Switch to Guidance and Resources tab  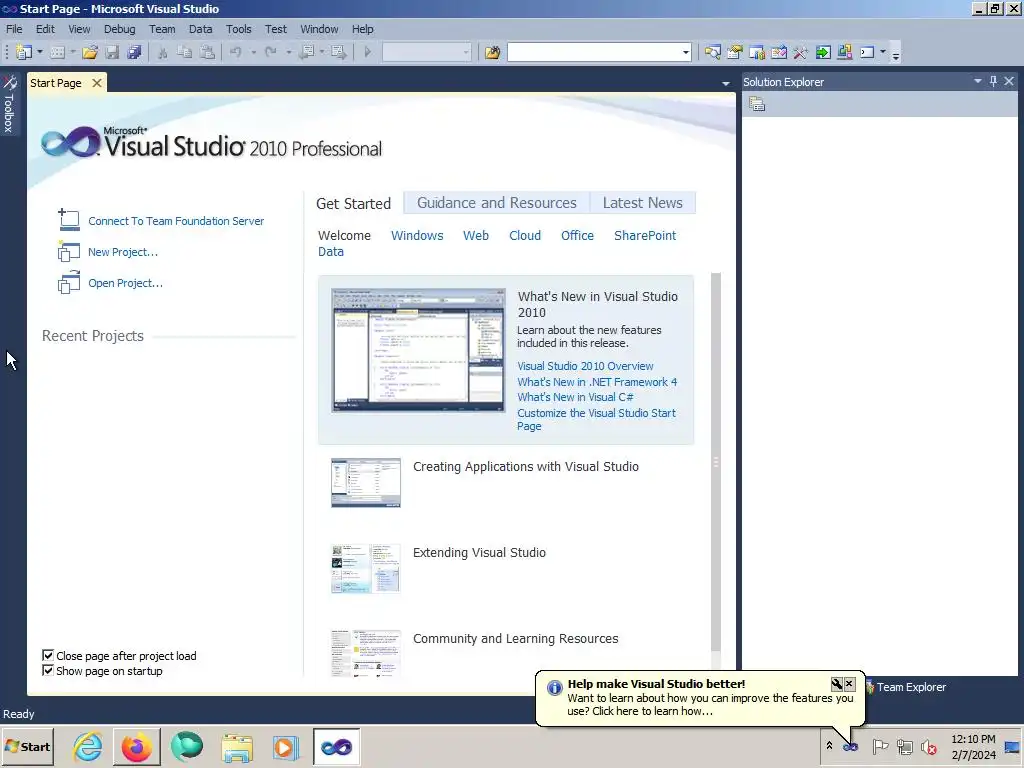tap(496, 203)
